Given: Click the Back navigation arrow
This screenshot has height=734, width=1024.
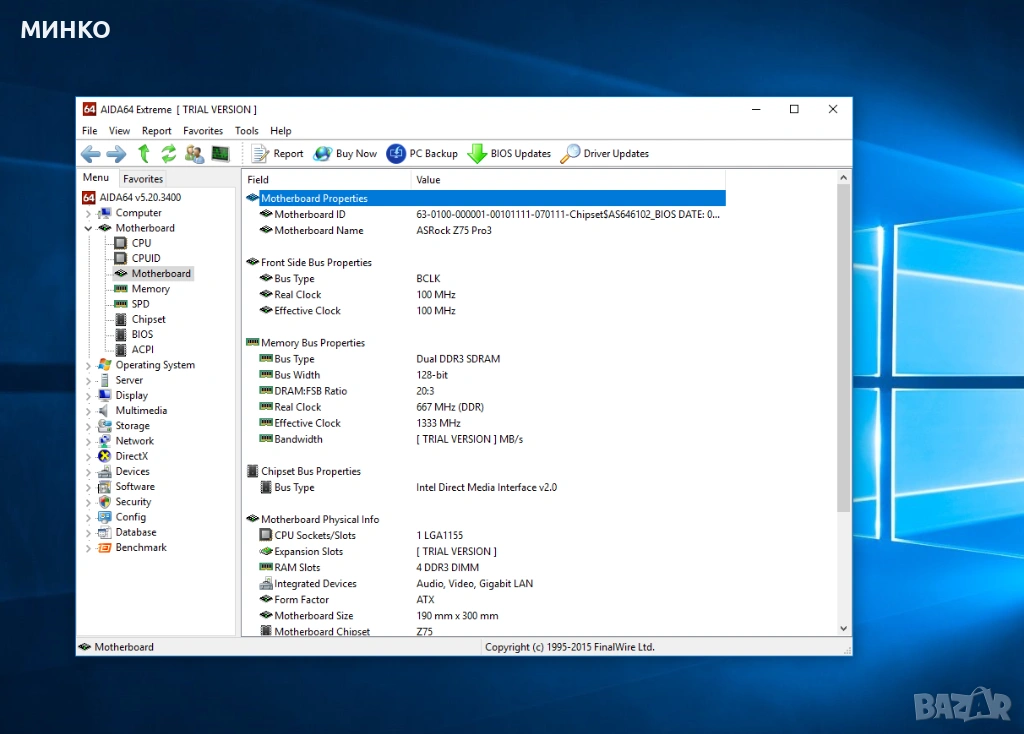Looking at the screenshot, I should tap(91, 154).
